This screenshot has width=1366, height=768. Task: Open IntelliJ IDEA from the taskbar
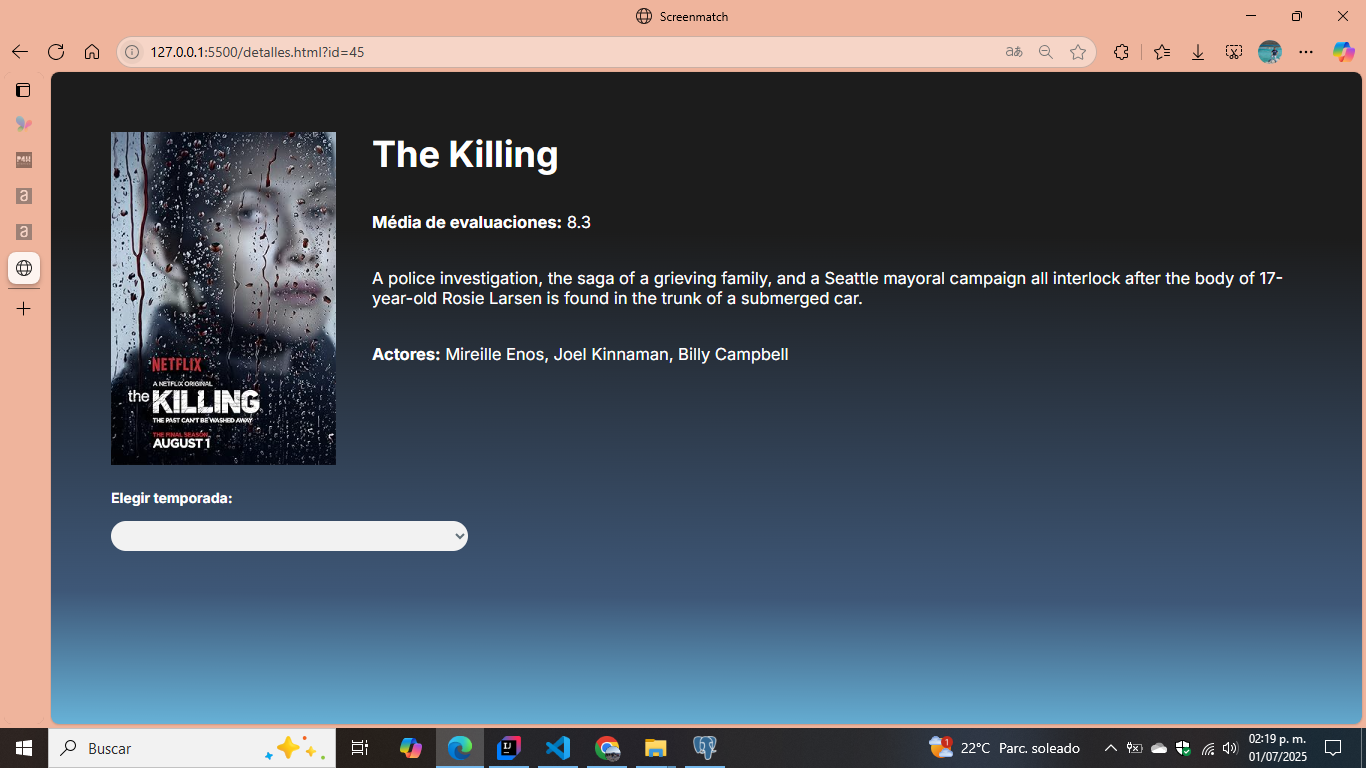pos(509,748)
